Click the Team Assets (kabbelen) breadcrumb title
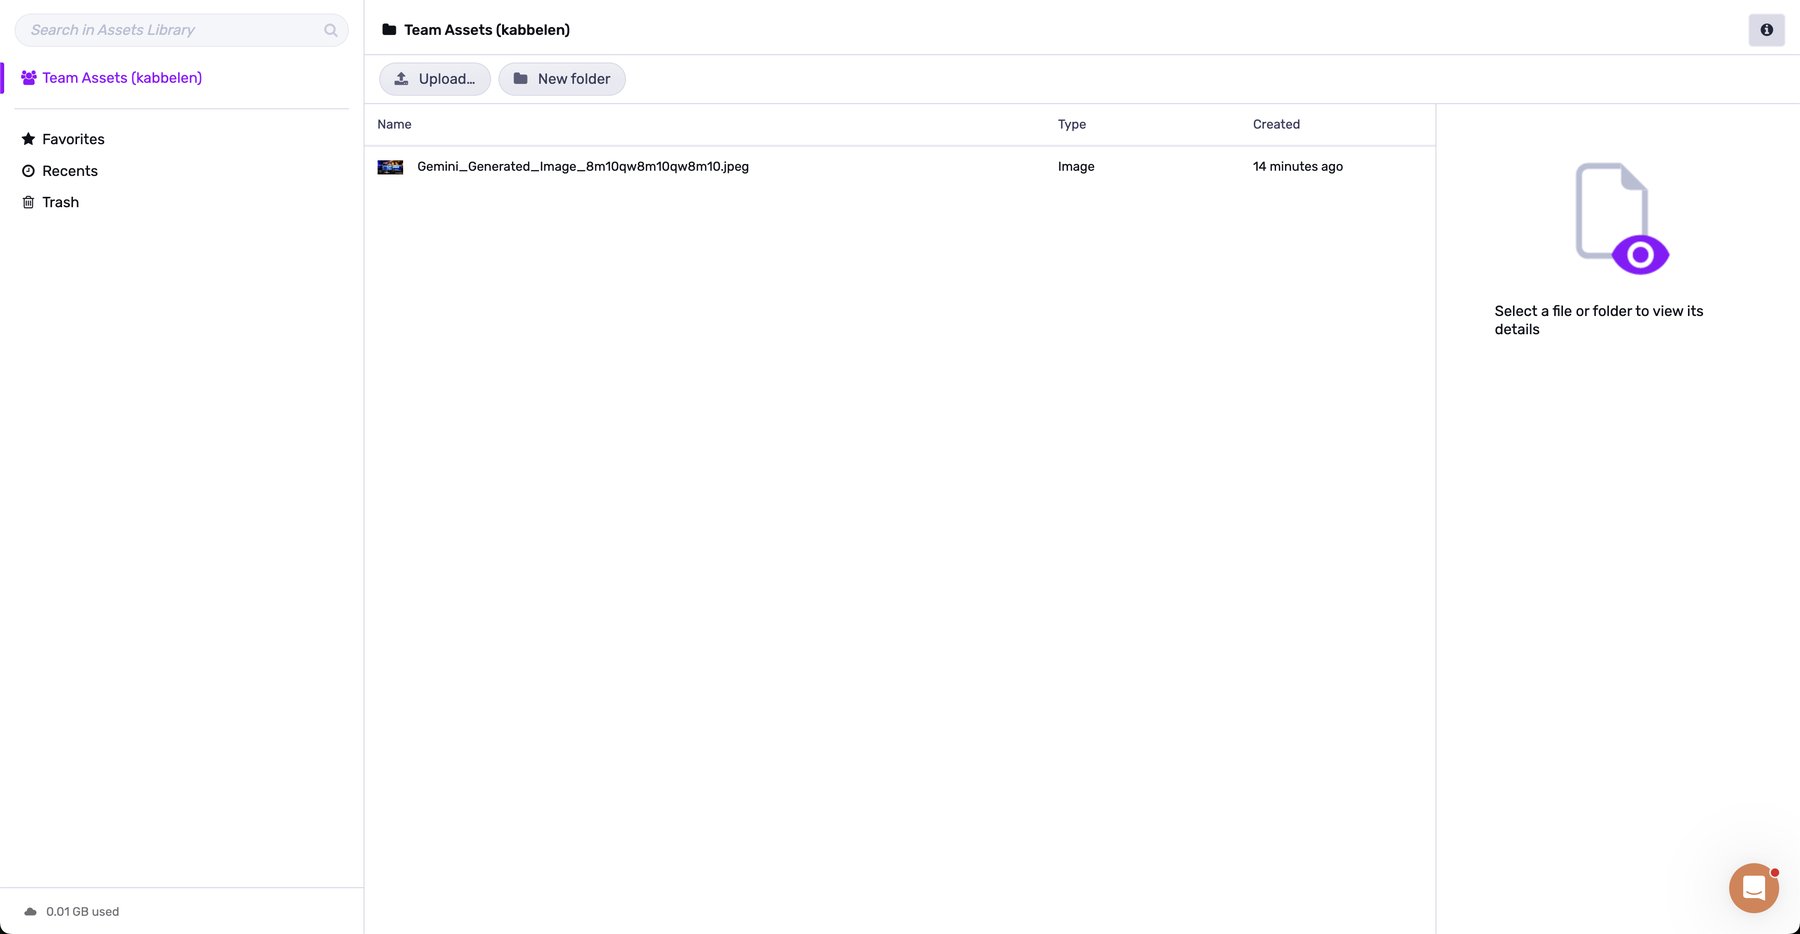This screenshot has height=934, width=1800. (x=487, y=30)
